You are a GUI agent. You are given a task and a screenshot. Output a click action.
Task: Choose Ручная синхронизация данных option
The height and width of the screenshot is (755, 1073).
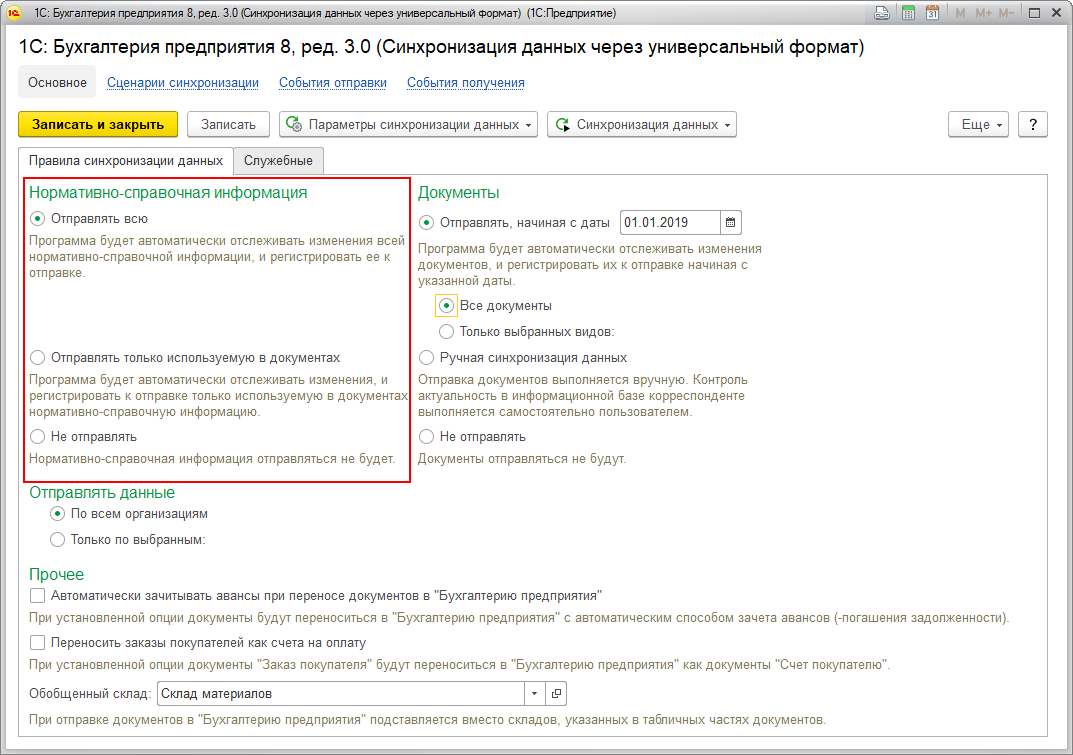(x=426, y=357)
